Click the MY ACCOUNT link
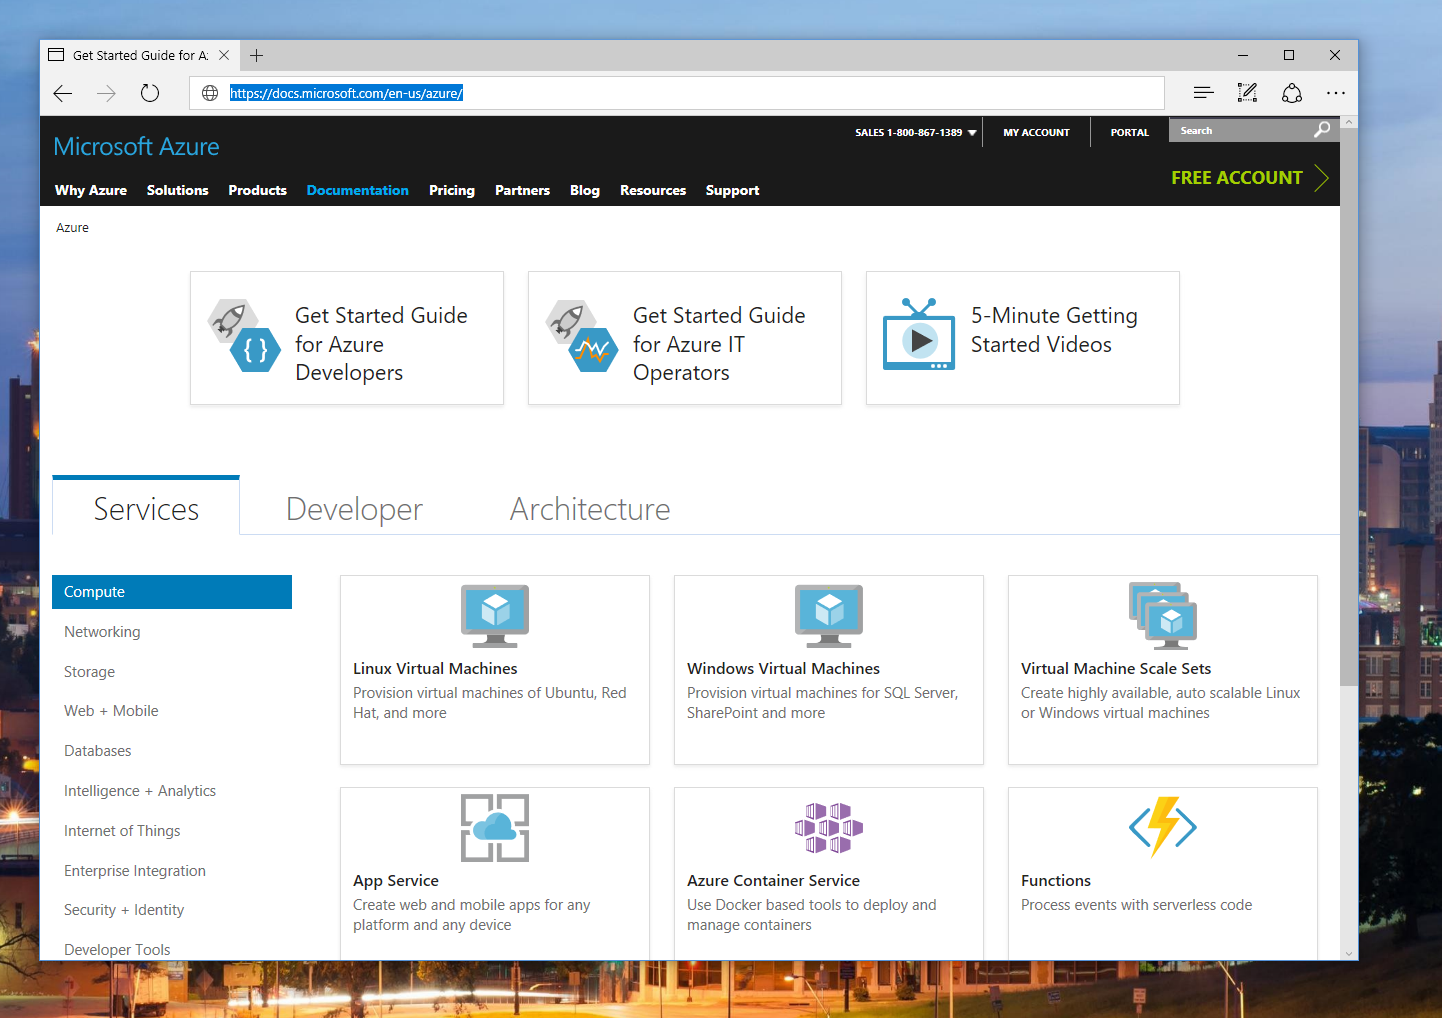Screen dimensions: 1442x1018 click(x=1036, y=132)
